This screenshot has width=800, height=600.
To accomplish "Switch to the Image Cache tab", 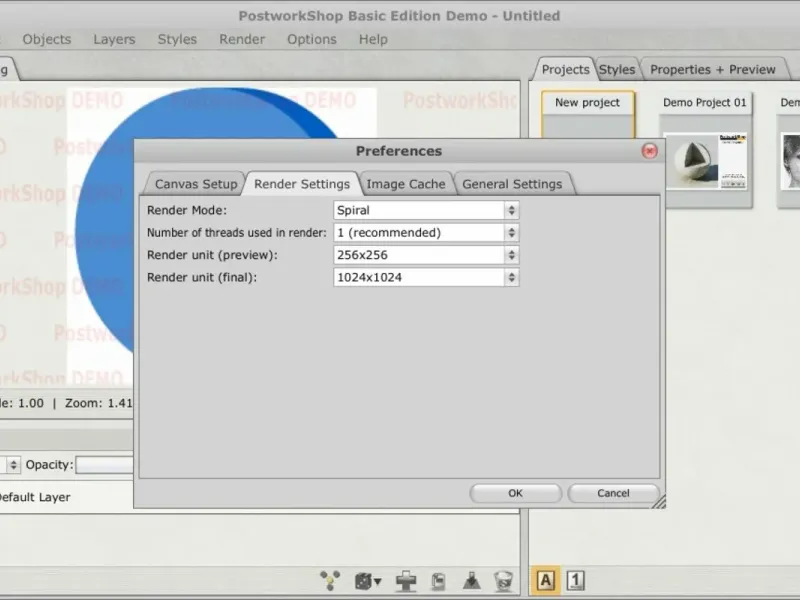I will [406, 184].
